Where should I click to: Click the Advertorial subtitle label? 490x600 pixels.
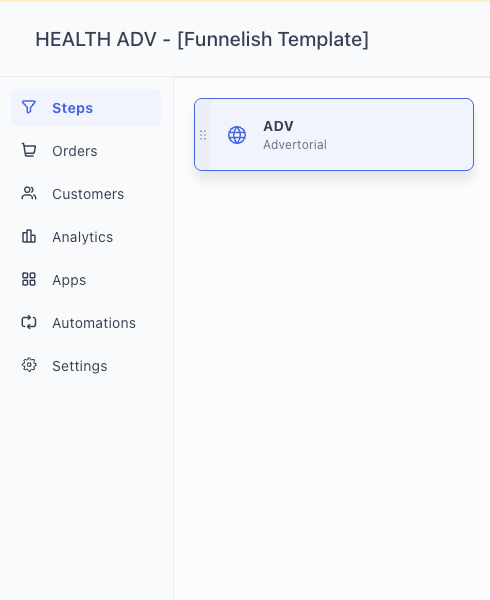[x=295, y=145]
